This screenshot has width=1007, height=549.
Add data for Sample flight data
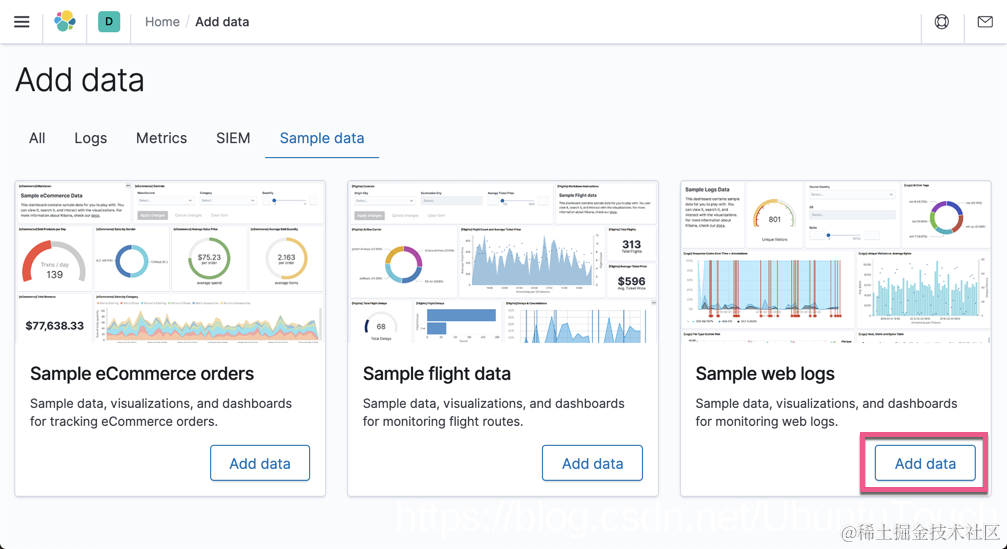592,463
